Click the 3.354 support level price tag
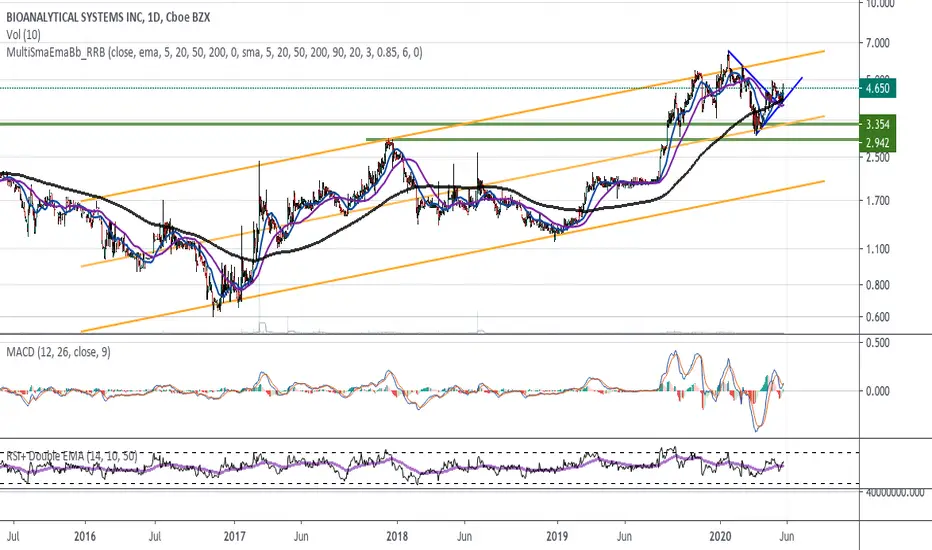The image size is (932, 550). [878, 124]
